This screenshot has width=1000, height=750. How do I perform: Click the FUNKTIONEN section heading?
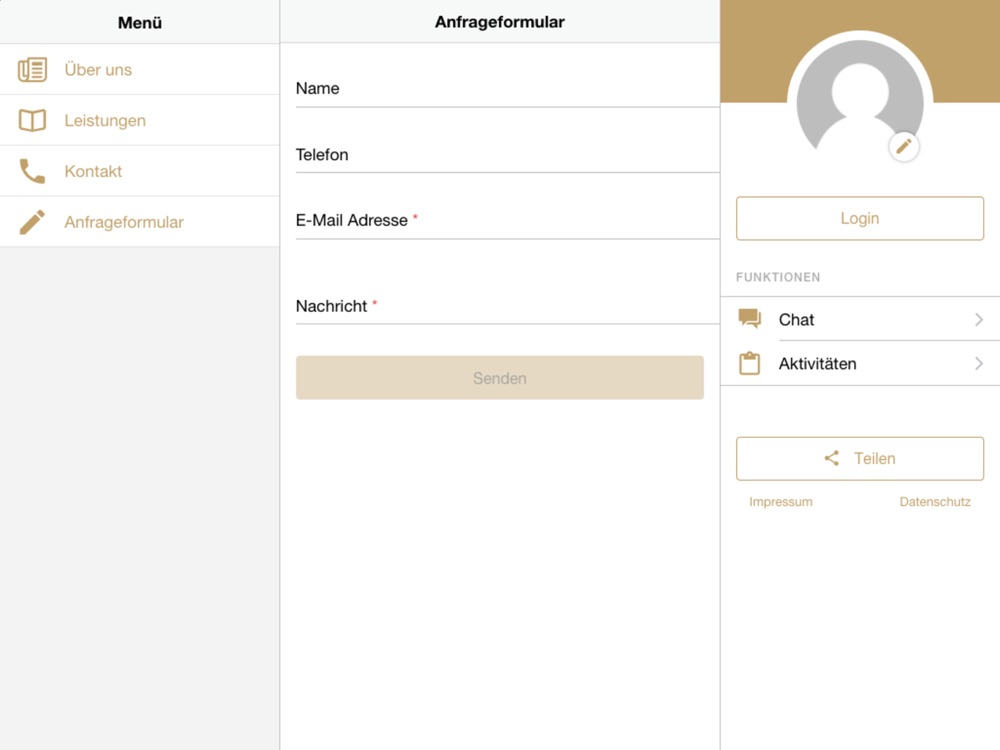pos(778,277)
